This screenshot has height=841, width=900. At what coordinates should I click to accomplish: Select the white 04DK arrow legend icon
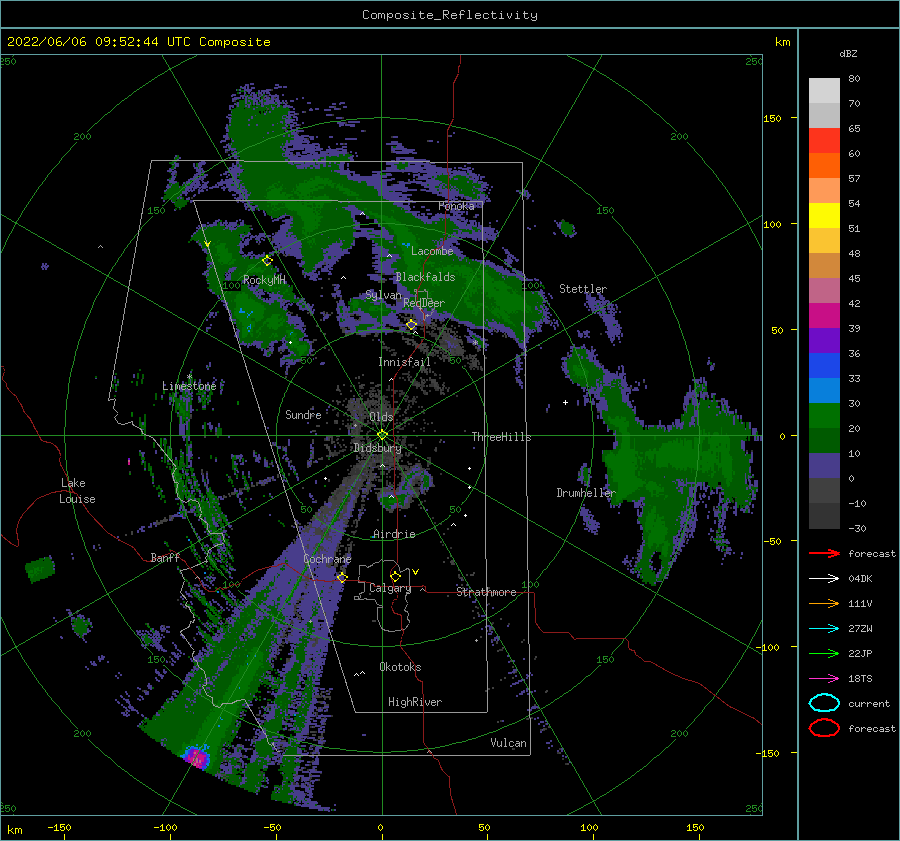(824, 578)
